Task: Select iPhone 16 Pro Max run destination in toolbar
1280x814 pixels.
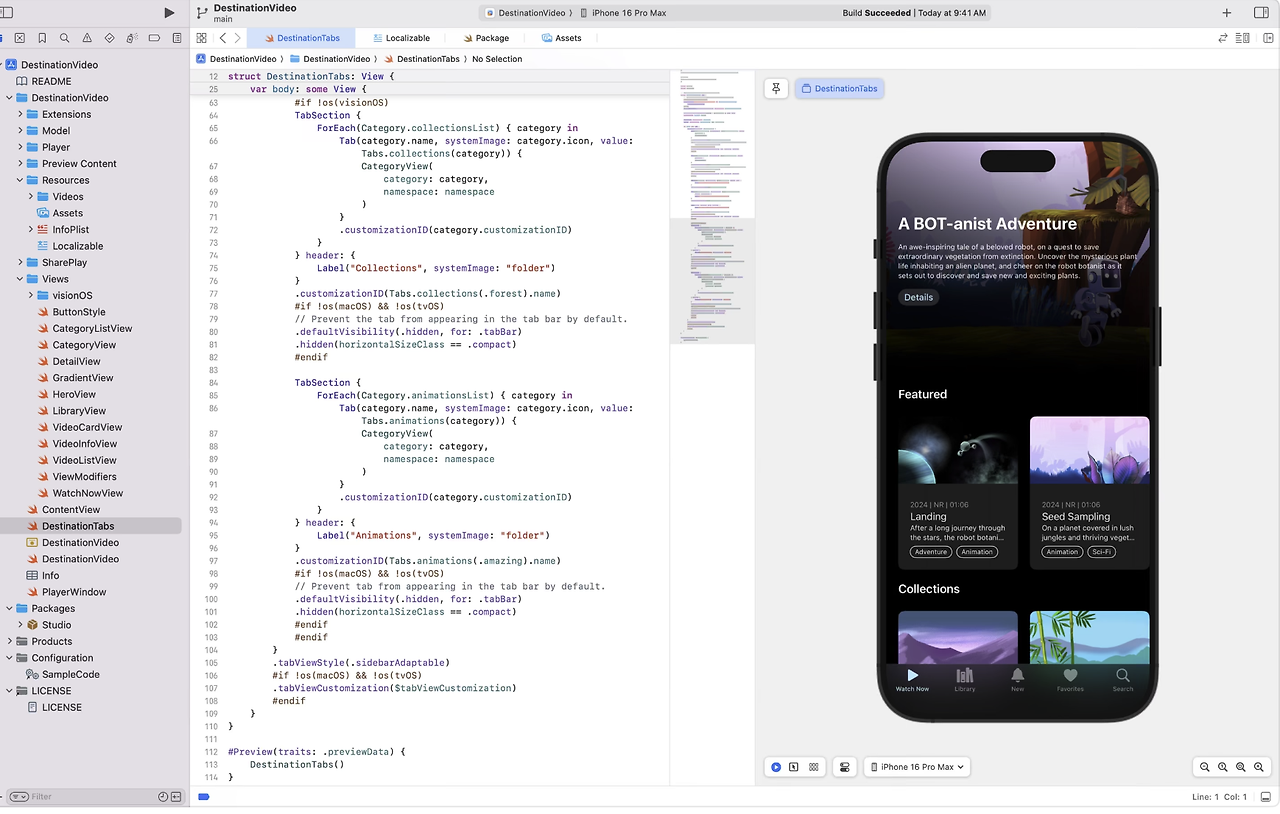Action: point(626,13)
